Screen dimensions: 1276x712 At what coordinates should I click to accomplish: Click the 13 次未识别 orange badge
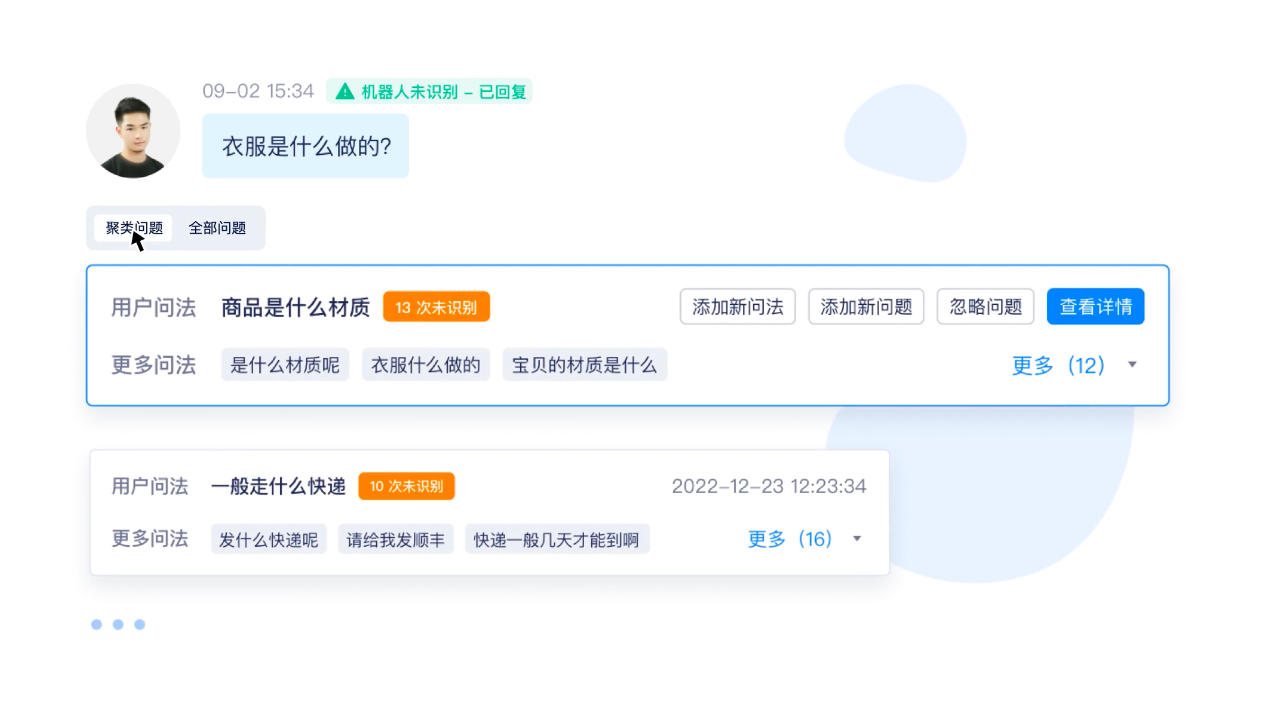point(436,307)
